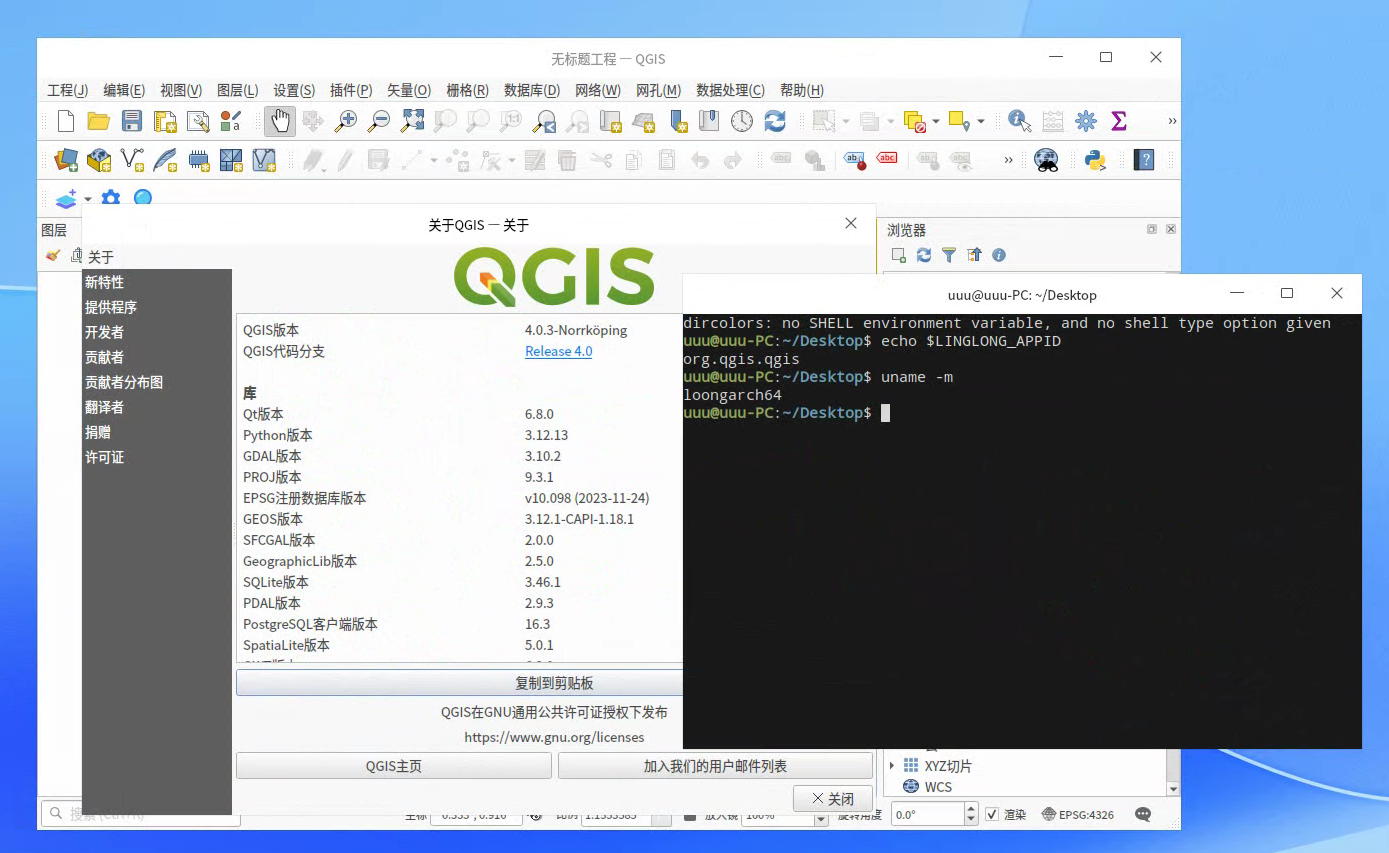The width and height of the screenshot is (1389, 853).
Task: Open the 矢量(O) menu
Action: point(409,90)
